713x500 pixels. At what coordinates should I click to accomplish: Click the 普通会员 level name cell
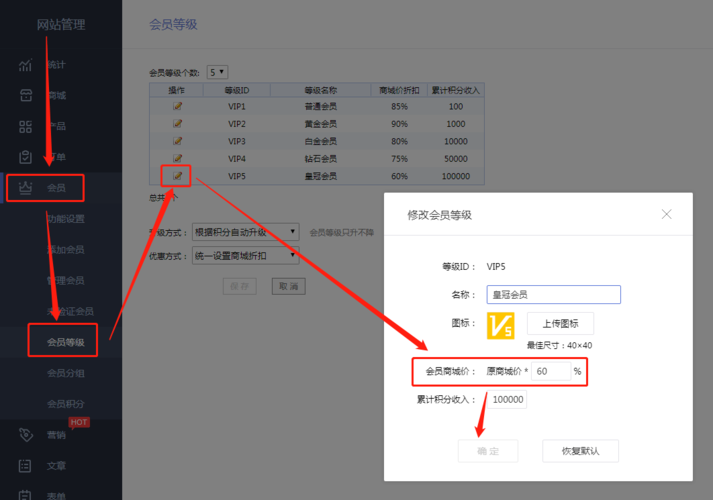321,106
